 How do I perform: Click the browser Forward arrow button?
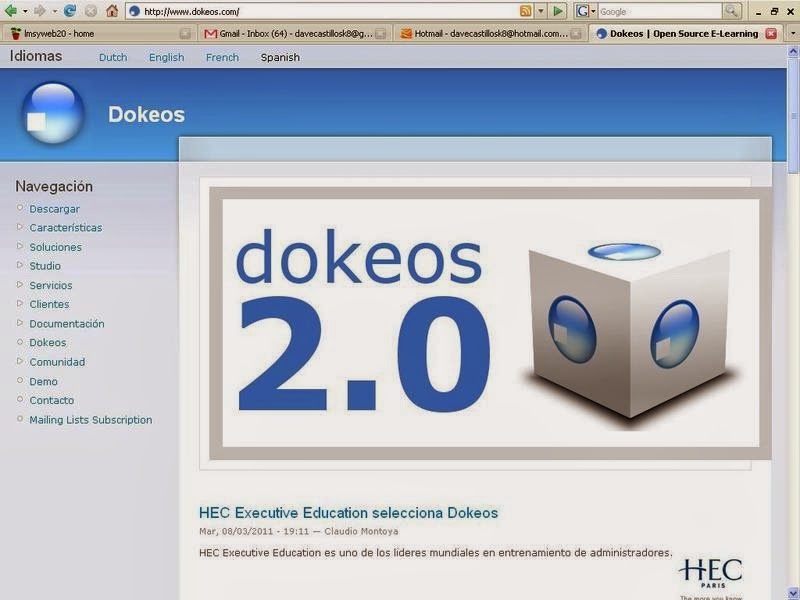click(40, 11)
